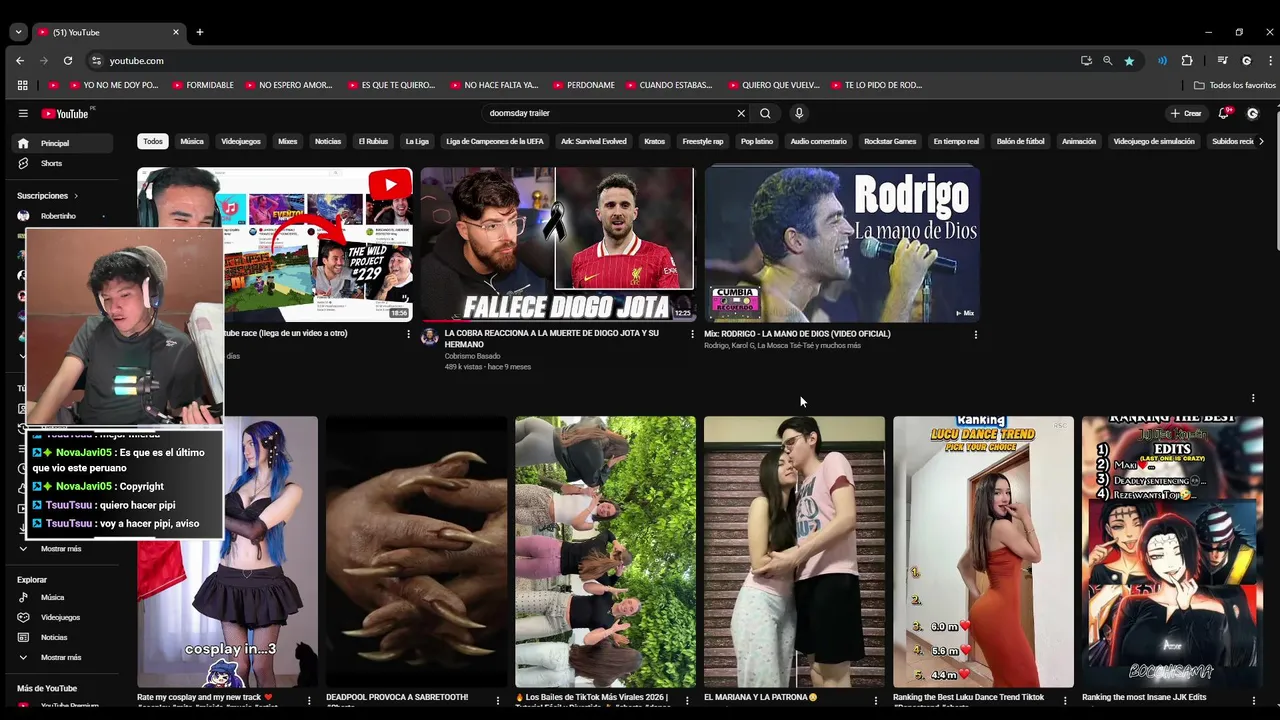1280x720 pixels.
Task: Click the magnifier search button
Action: [x=765, y=113]
